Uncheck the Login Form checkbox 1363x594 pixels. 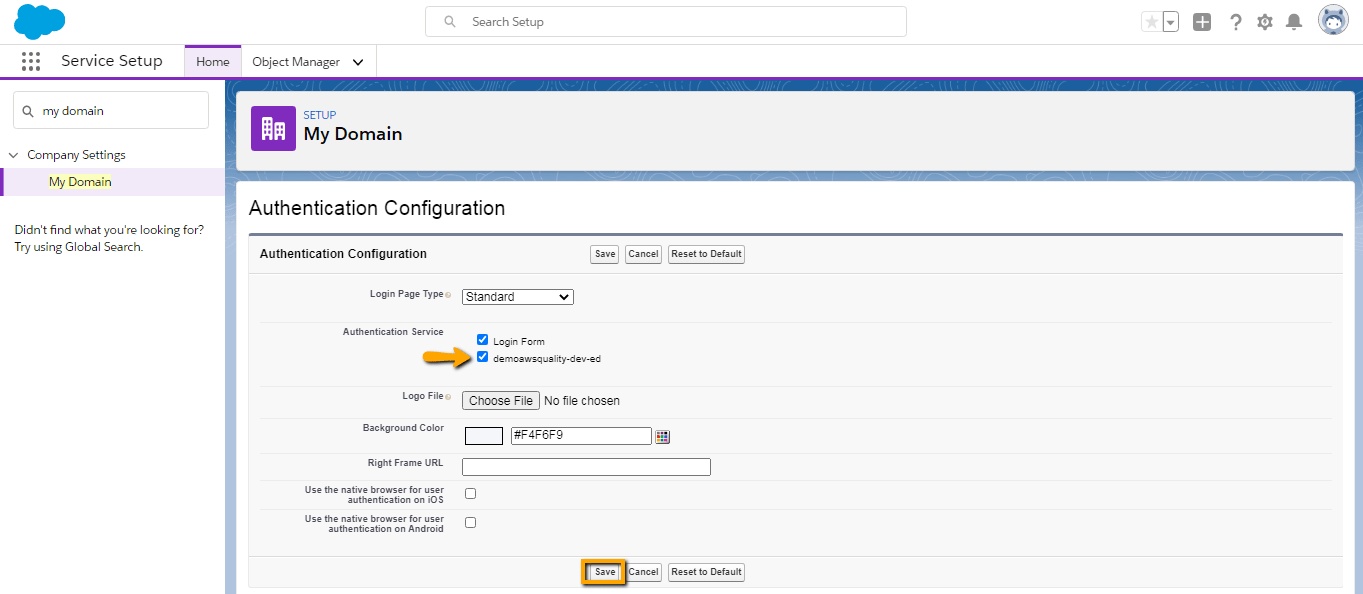click(x=483, y=340)
